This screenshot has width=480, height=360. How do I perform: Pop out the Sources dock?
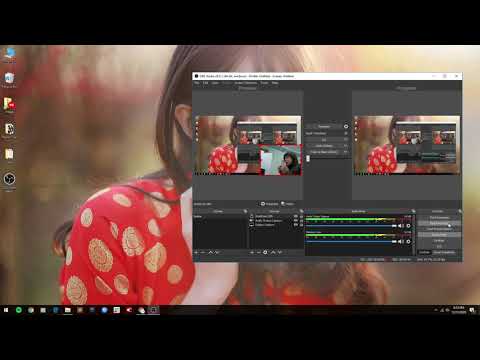[301, 211]
